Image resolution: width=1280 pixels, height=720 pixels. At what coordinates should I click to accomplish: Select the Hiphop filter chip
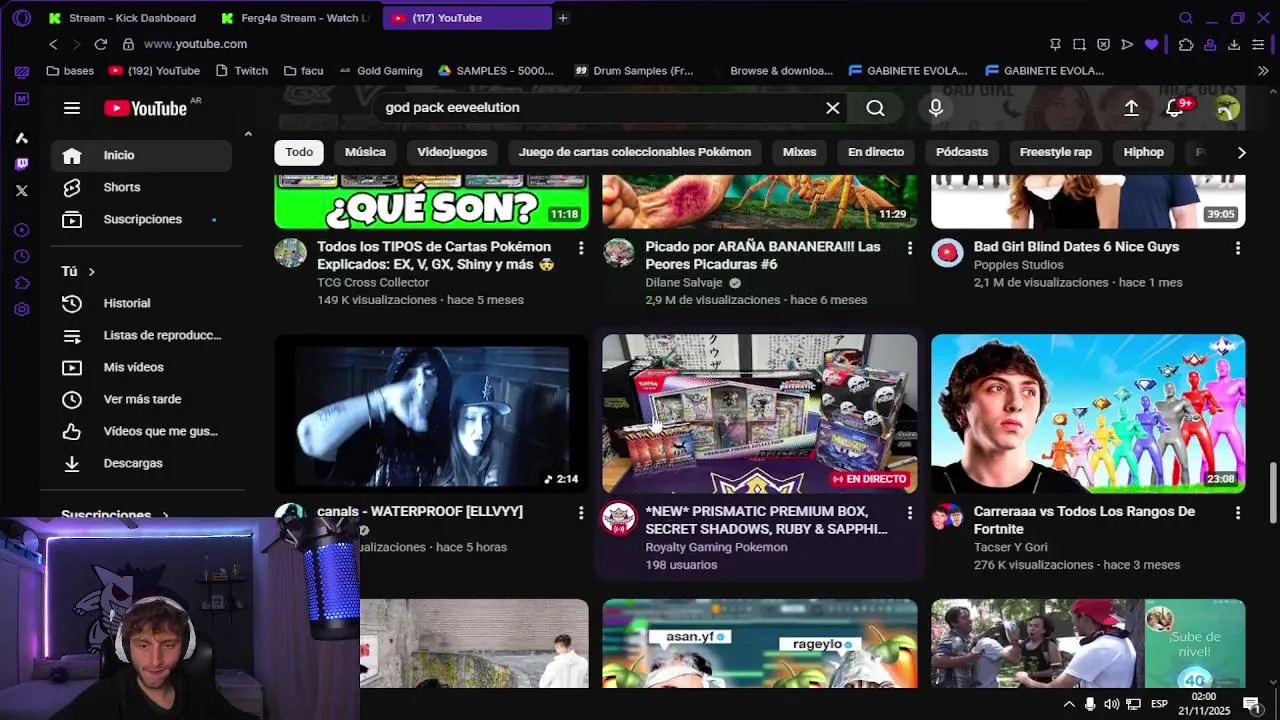(1144, 152)
